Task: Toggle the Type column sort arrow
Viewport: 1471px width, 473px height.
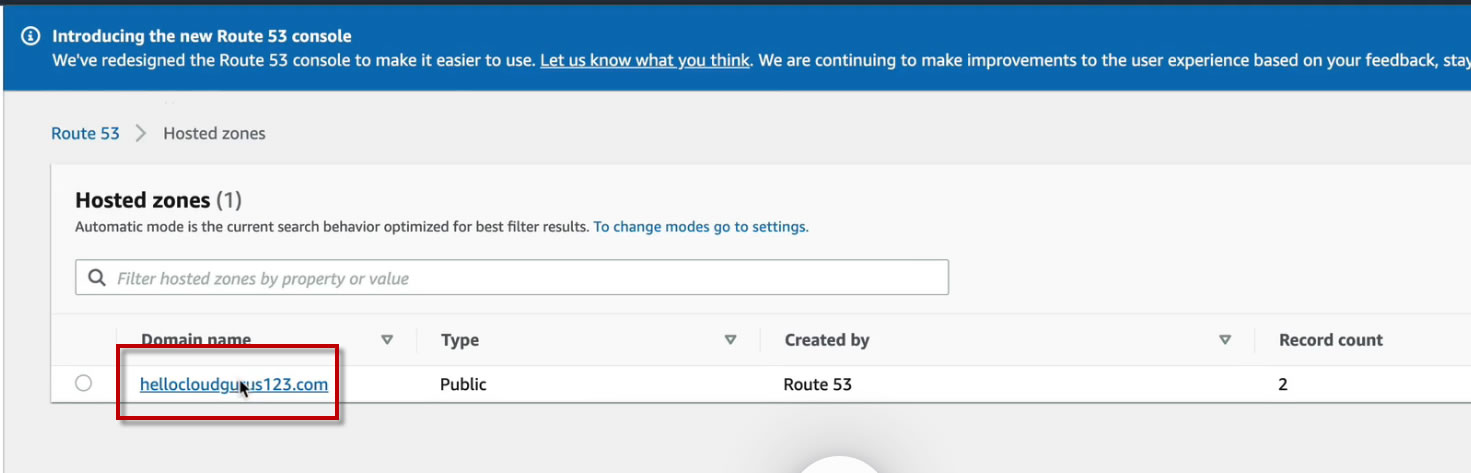Action: pos(730,340)
